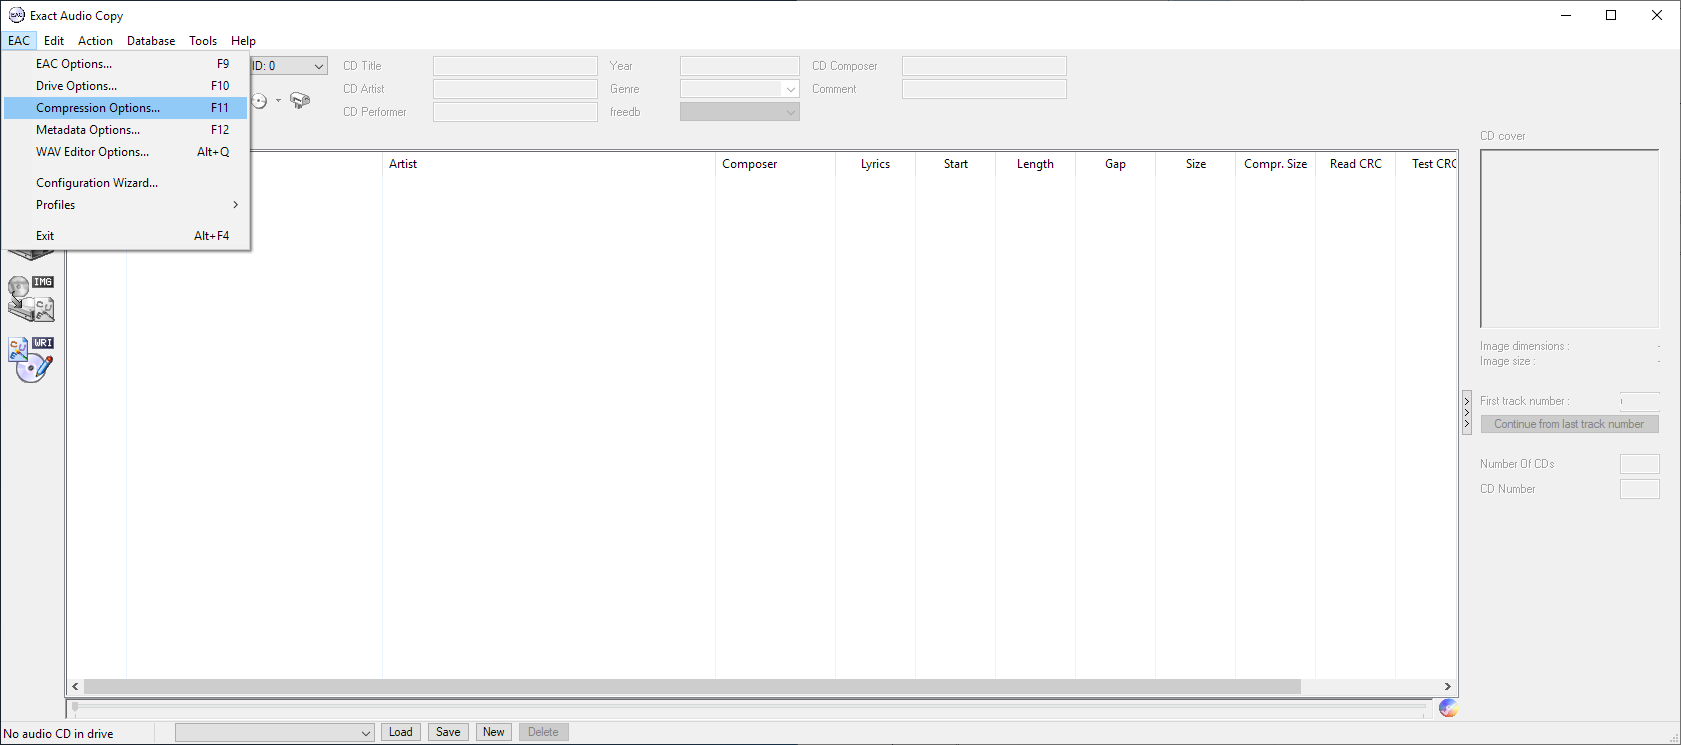Click the Comment input field
This screenshot has width=1681, height=745.
984,89
